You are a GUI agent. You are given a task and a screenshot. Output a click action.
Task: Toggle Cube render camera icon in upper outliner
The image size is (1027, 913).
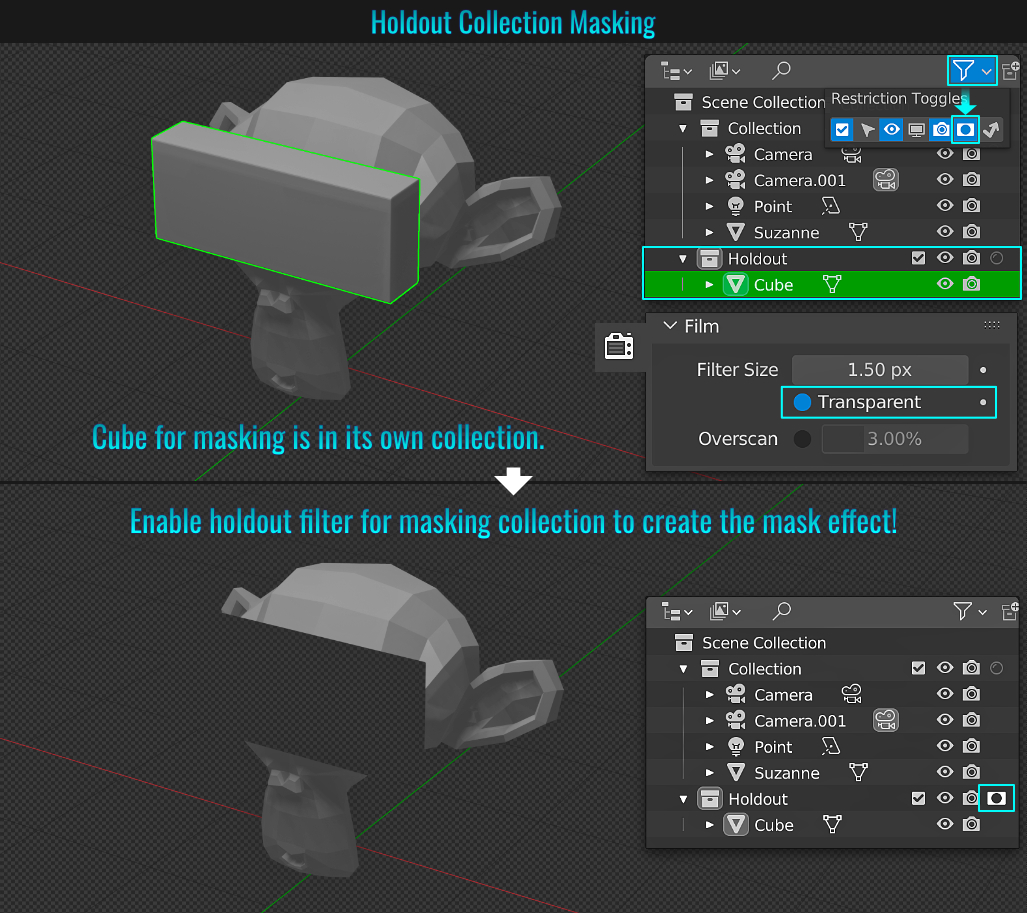971,284
